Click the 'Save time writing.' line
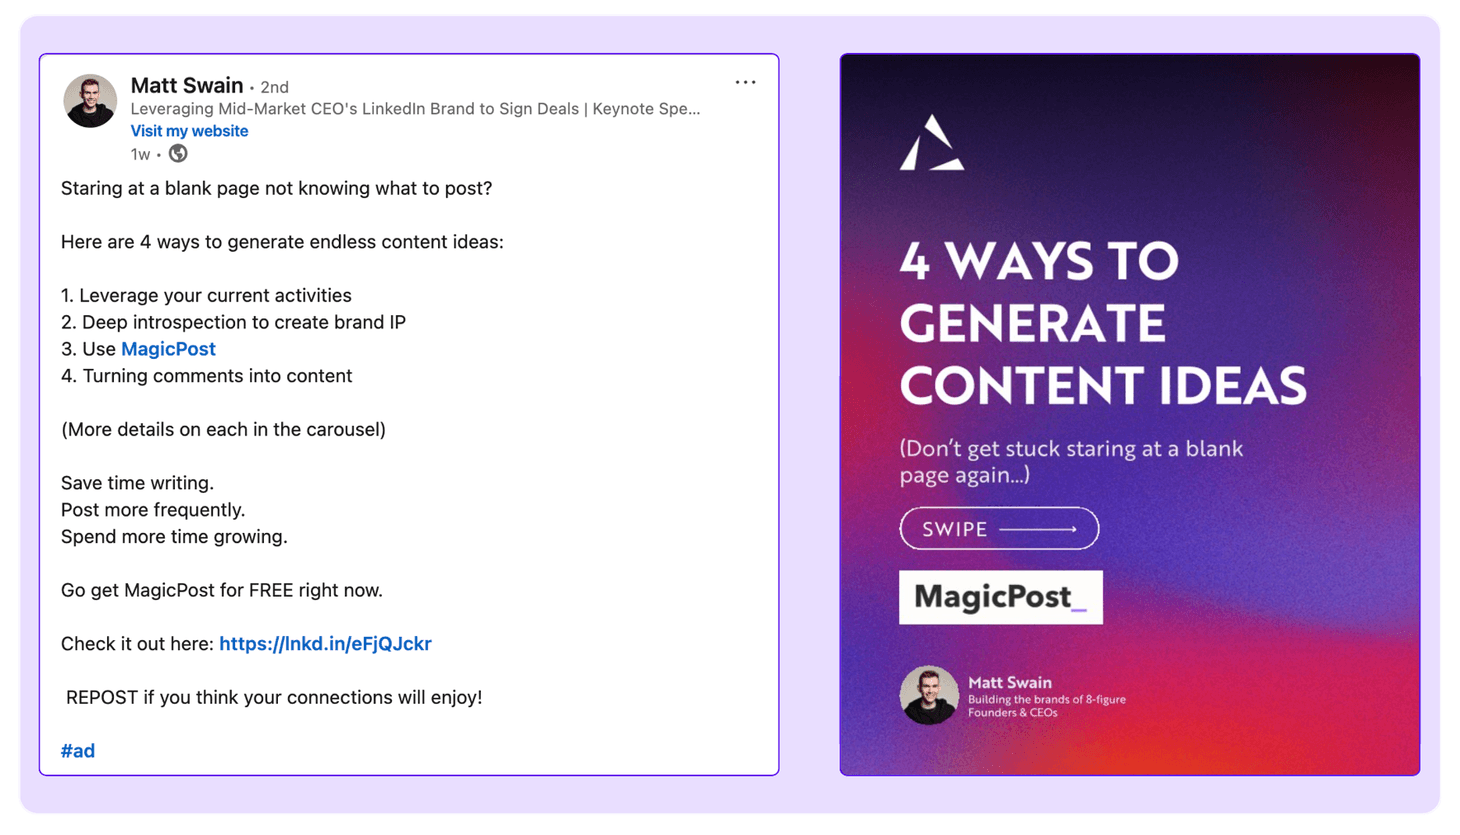Screen dimensions: 1460x835 click(137, 483)
